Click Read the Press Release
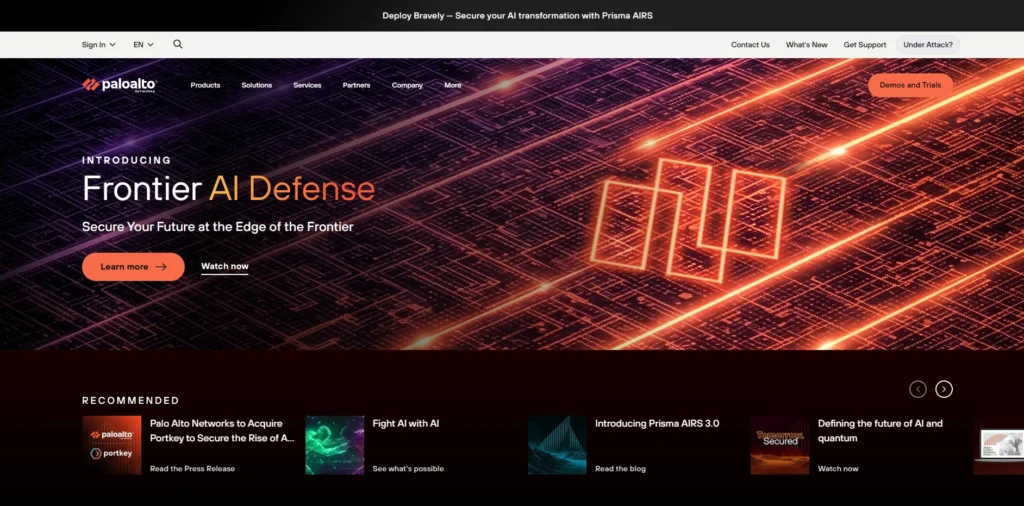The image size is (1024, 506). tap(192, 469)
